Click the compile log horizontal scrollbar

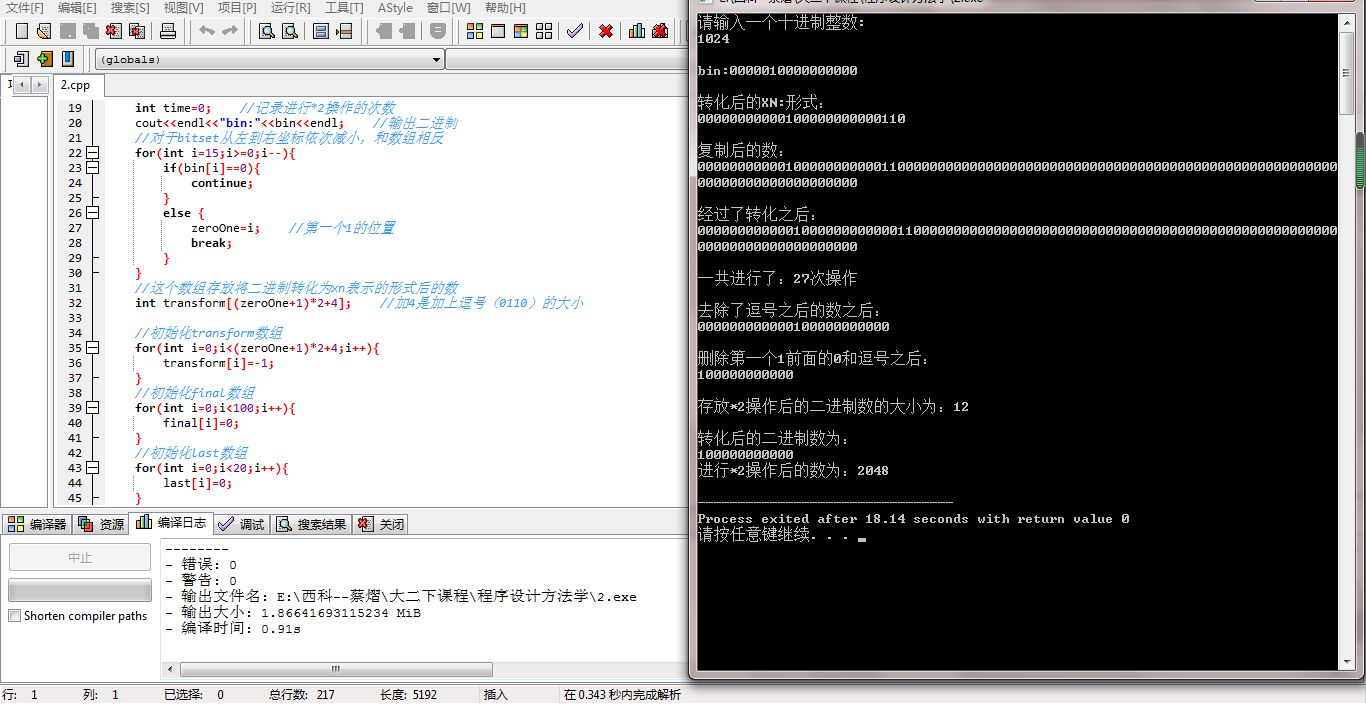coord(336,670)
